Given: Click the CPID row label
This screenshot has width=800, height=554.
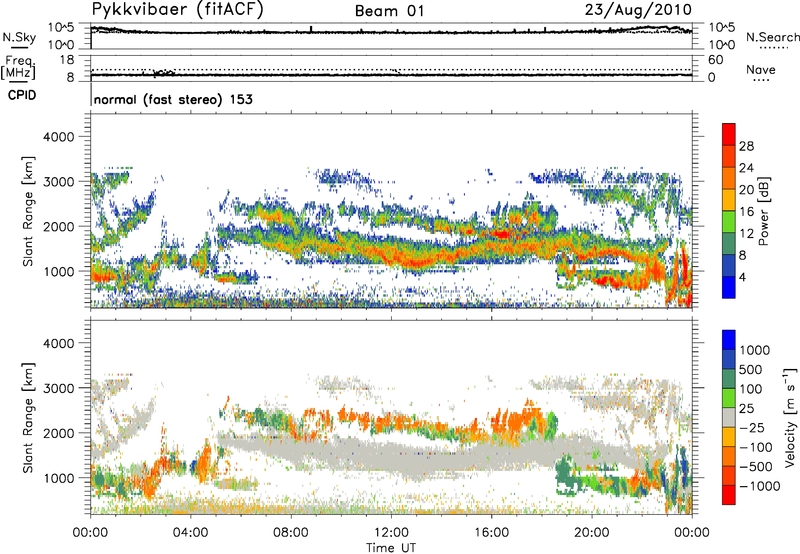Looking at the screenshot, I should 22,95.
